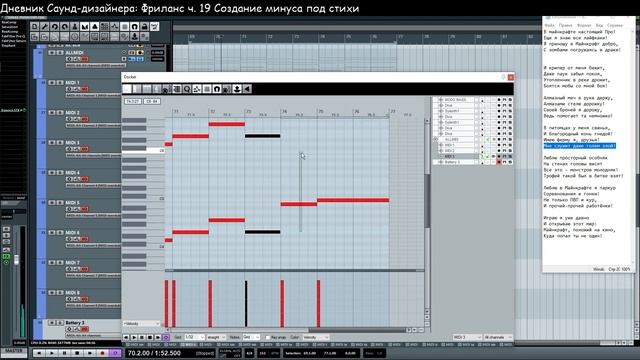Click the stamp-shaped icon in second toolbar row
The height and width of the screenshot is (360, 640).
point(135,37)
